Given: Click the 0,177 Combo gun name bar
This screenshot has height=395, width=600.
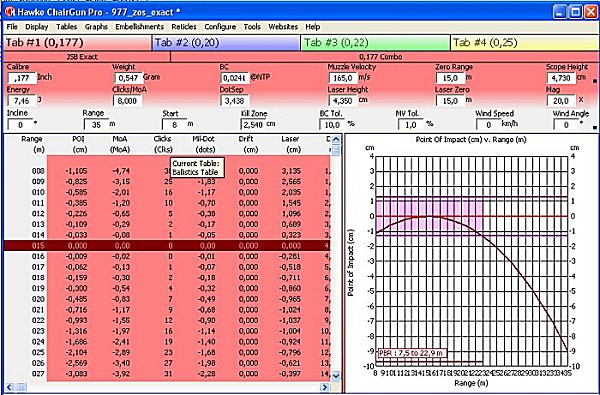Looking at the screenshot, I should (x=384, y=57).
